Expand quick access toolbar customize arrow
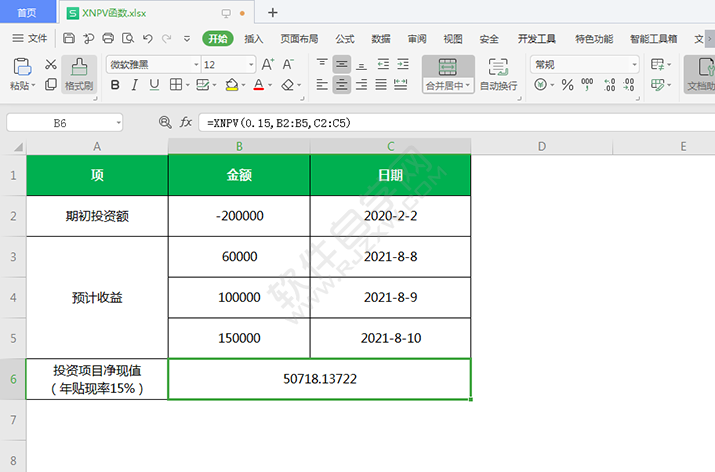Image resolution: width=715 pixels, height=472 pixels. pyautogui.click(x=187, y=39)
